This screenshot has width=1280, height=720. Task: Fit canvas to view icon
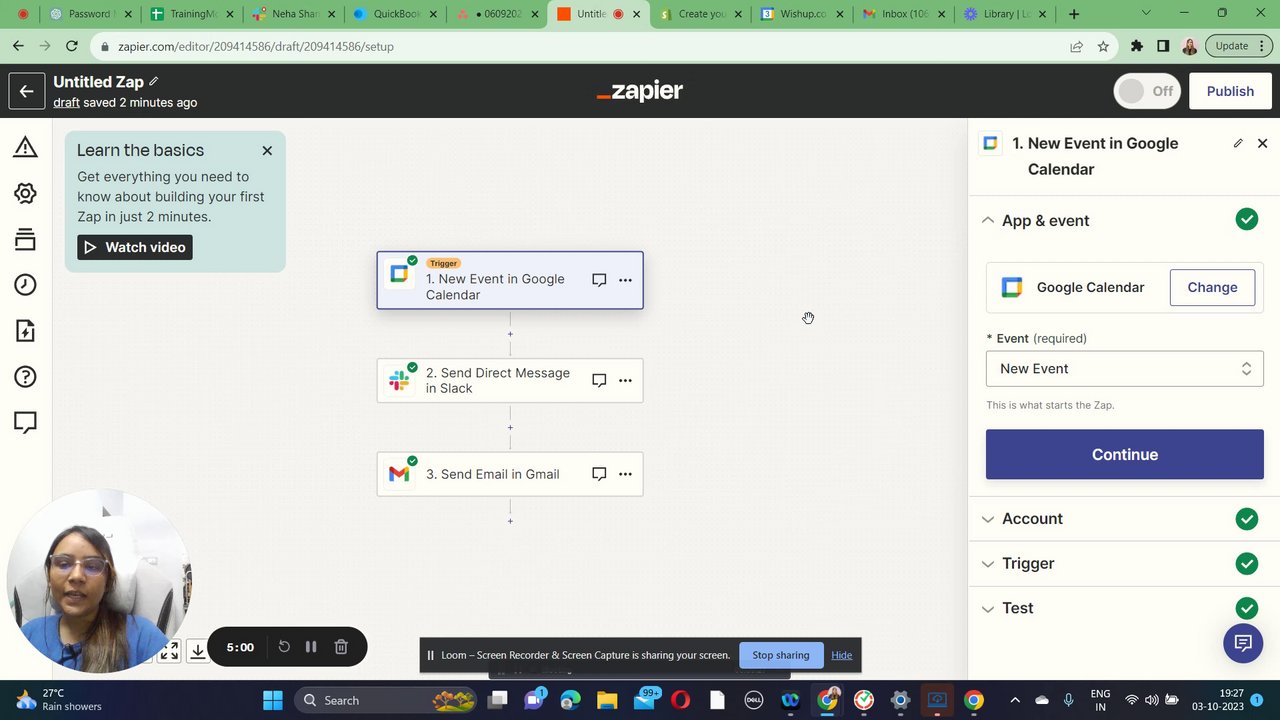169,652
